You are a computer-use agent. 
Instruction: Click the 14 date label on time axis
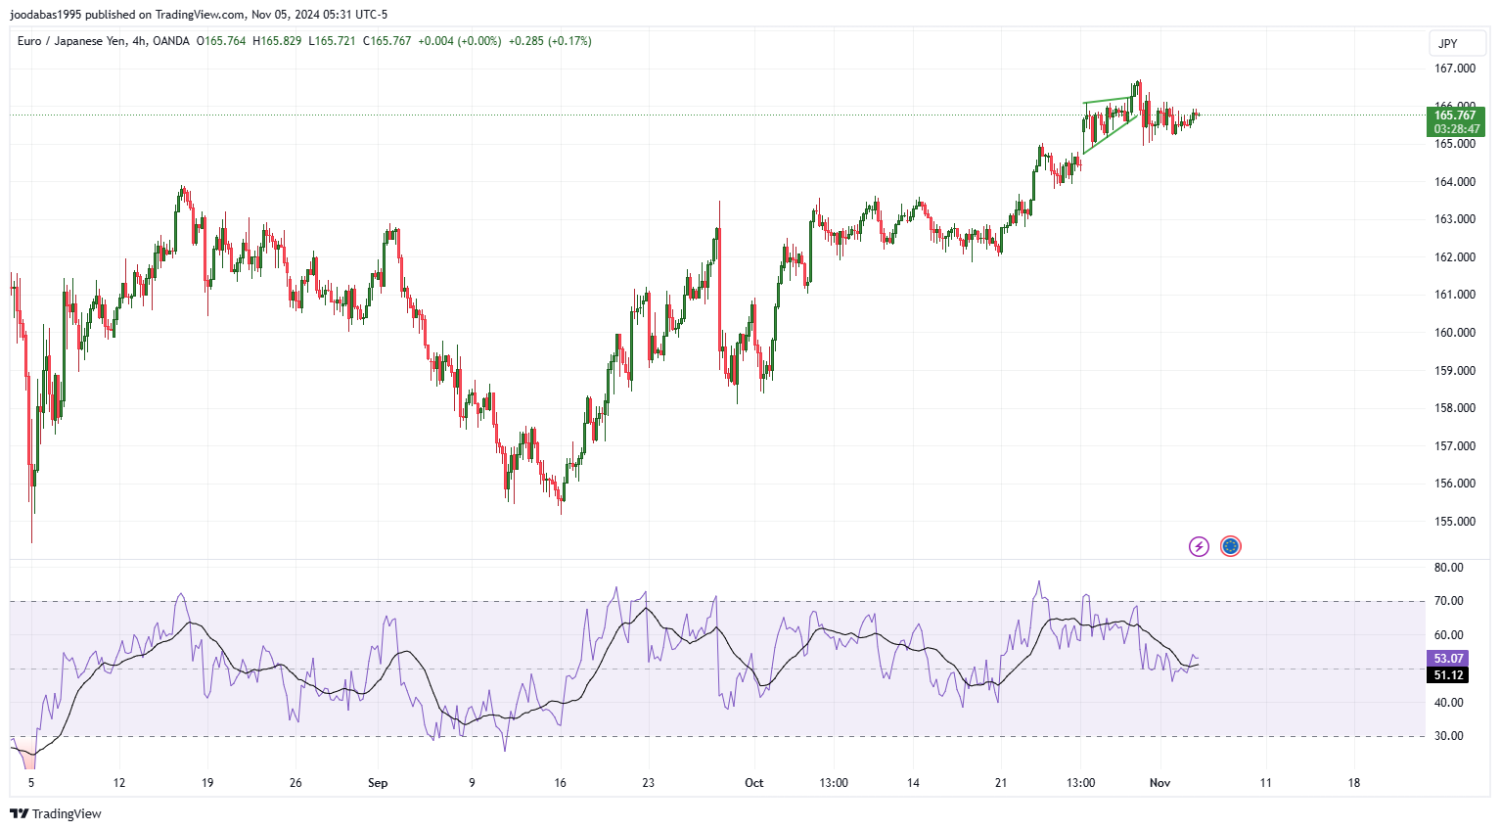(x=913, y=783)
